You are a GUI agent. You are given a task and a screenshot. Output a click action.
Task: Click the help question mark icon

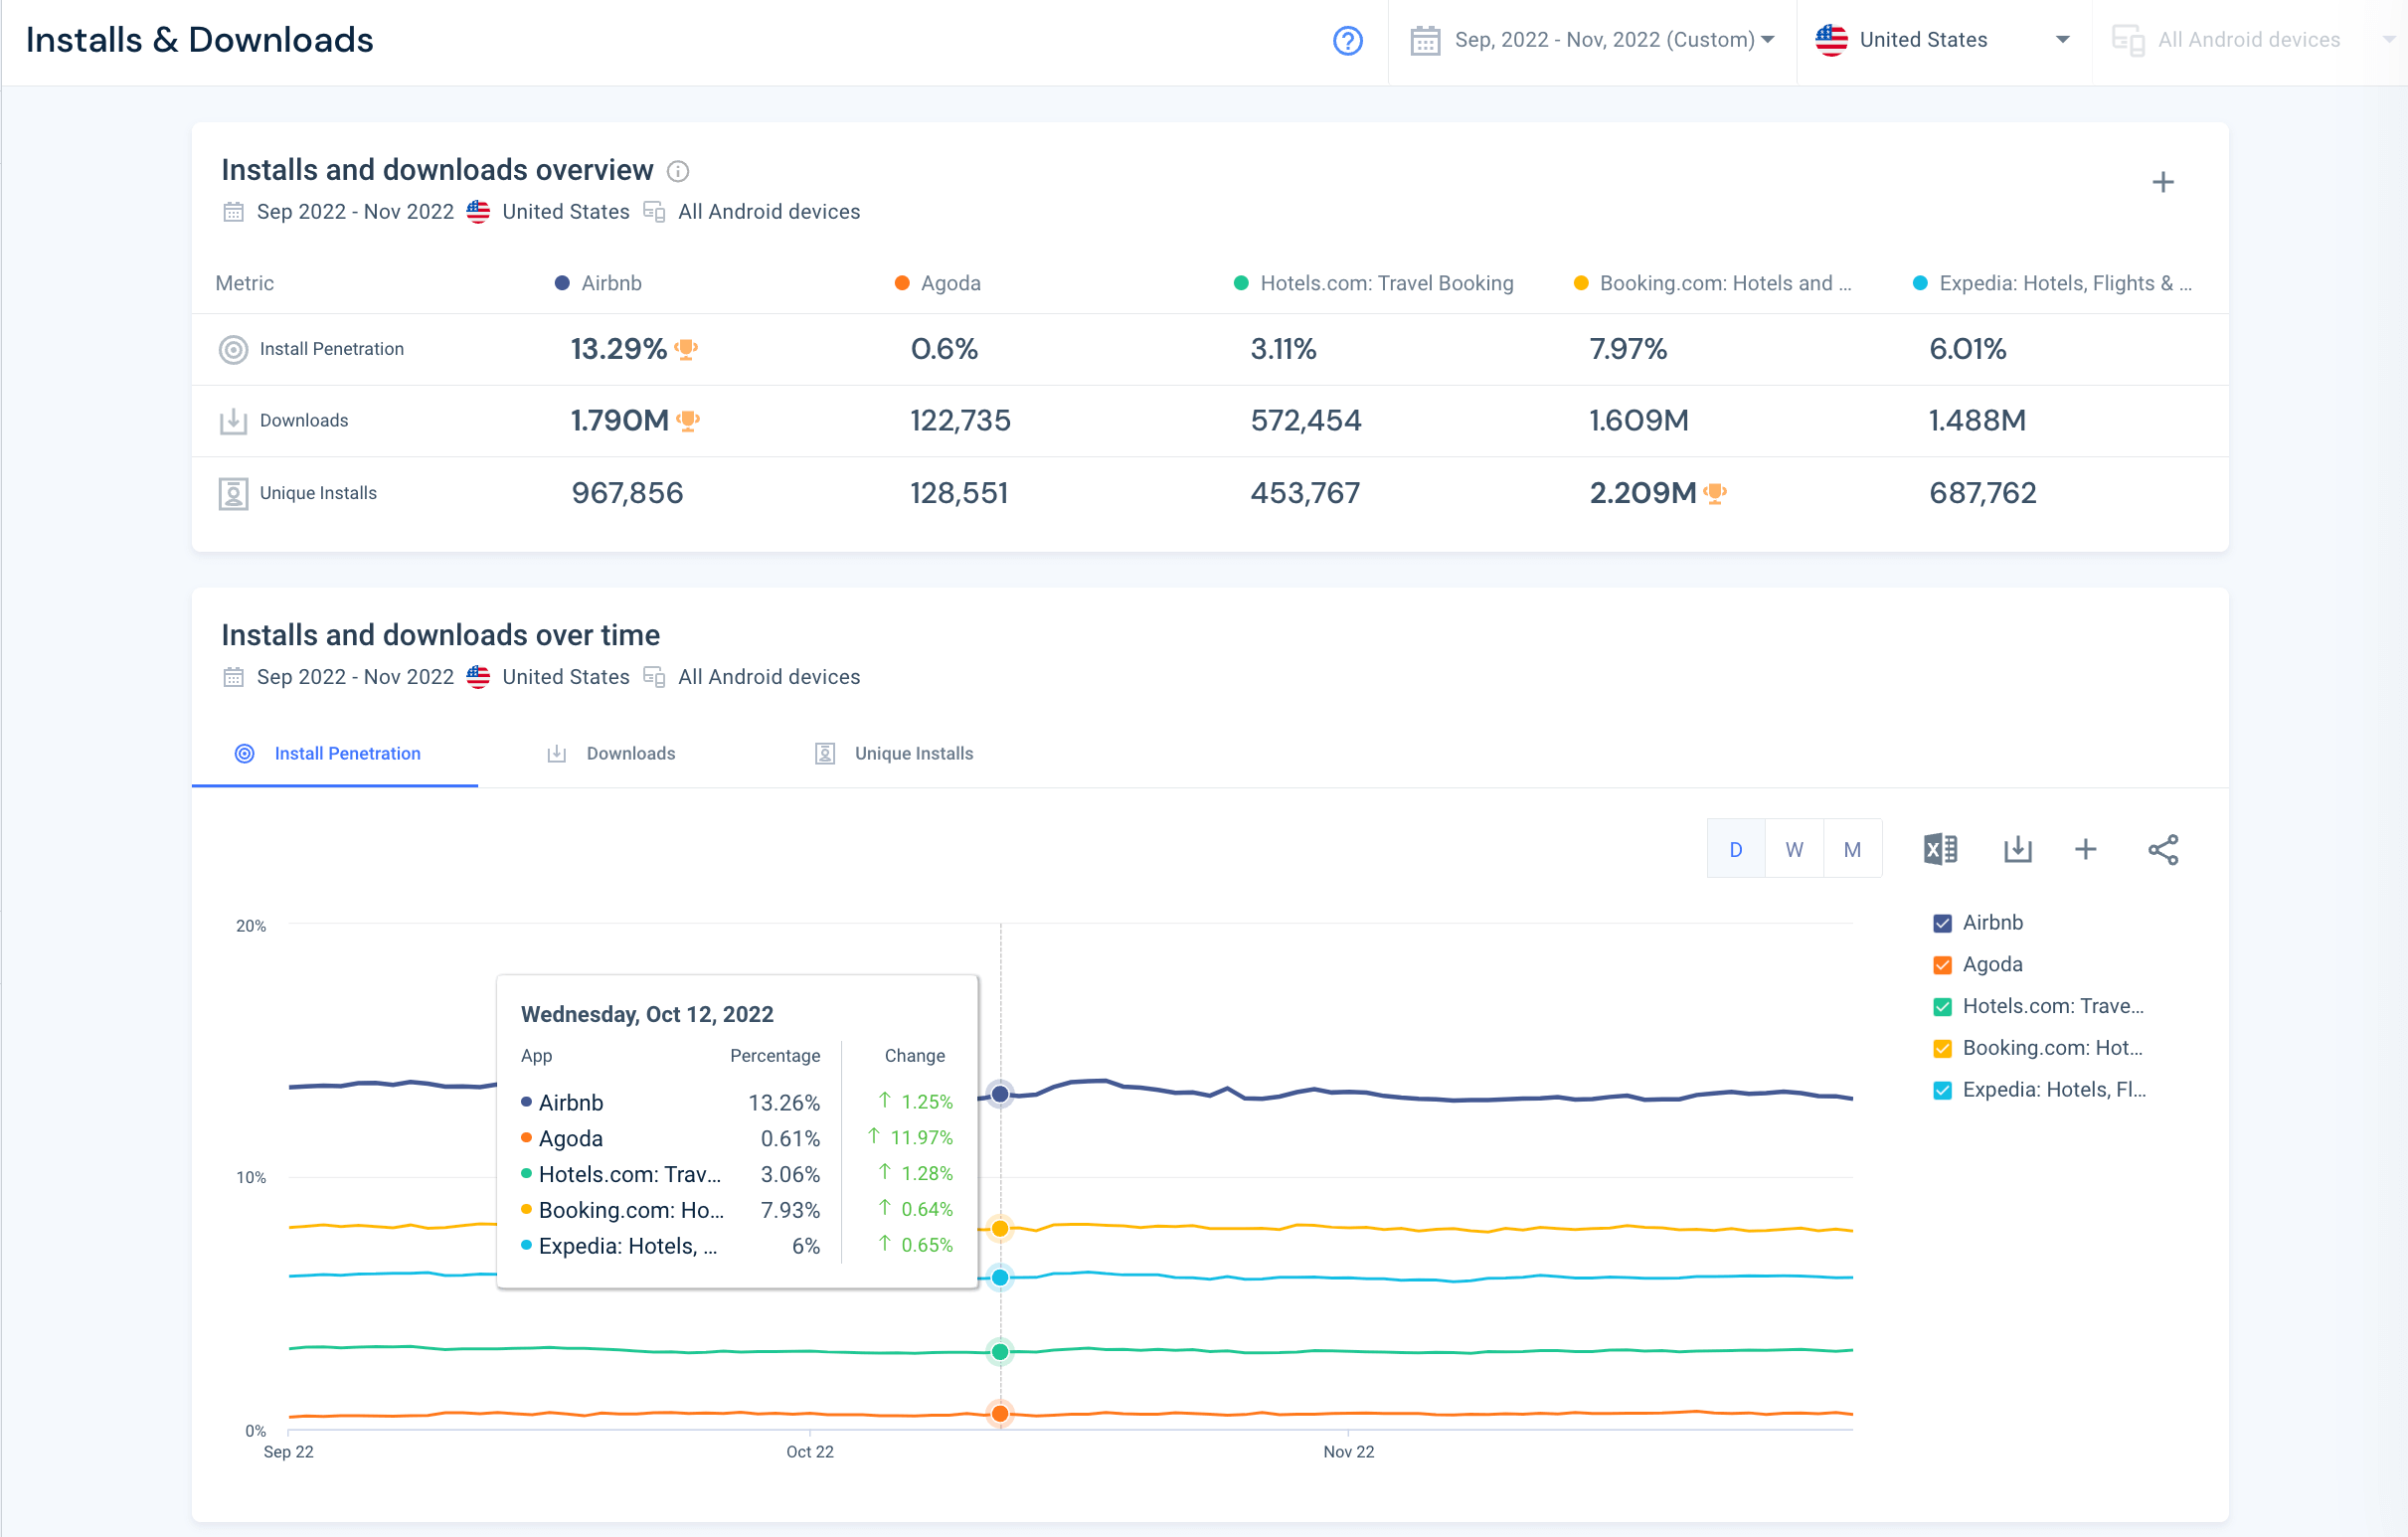(1350, 41)
